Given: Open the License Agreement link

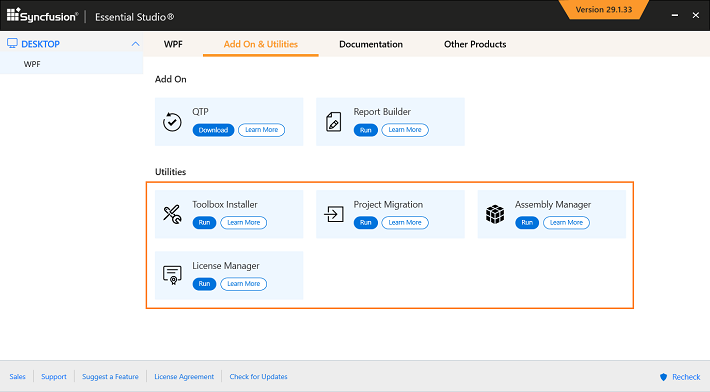Looking at the screenshot, I should coord(184,377).
